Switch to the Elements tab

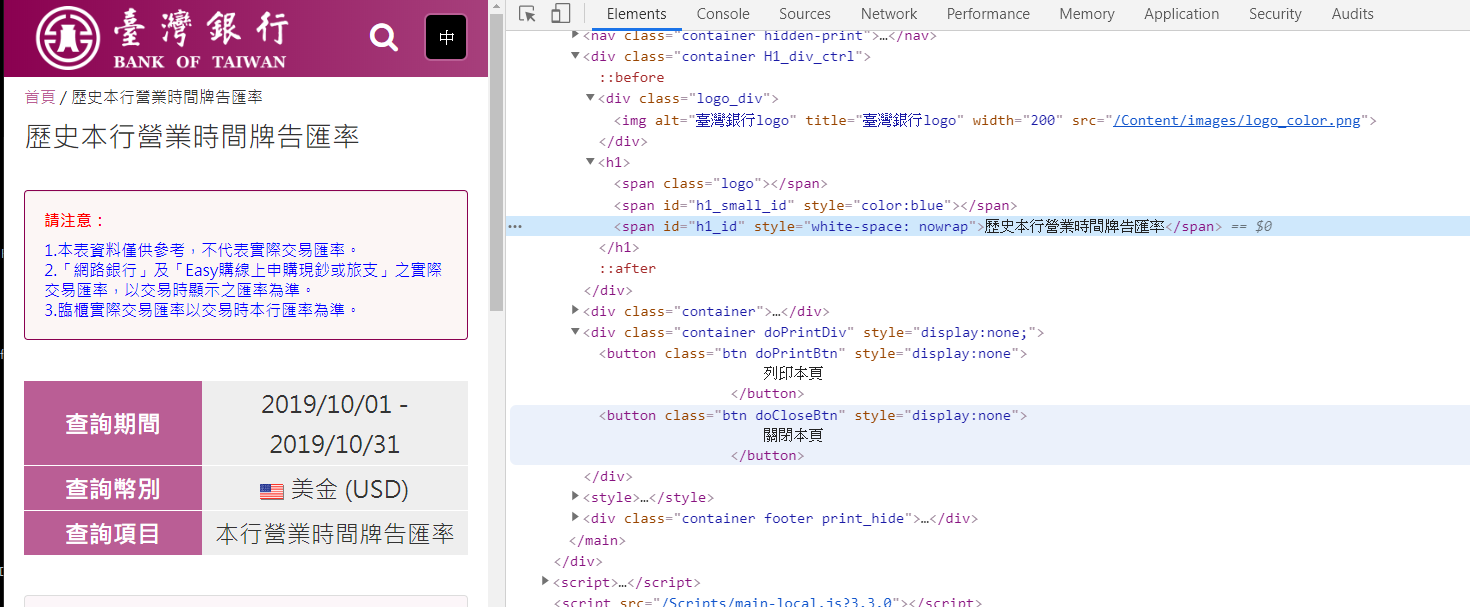637,14
